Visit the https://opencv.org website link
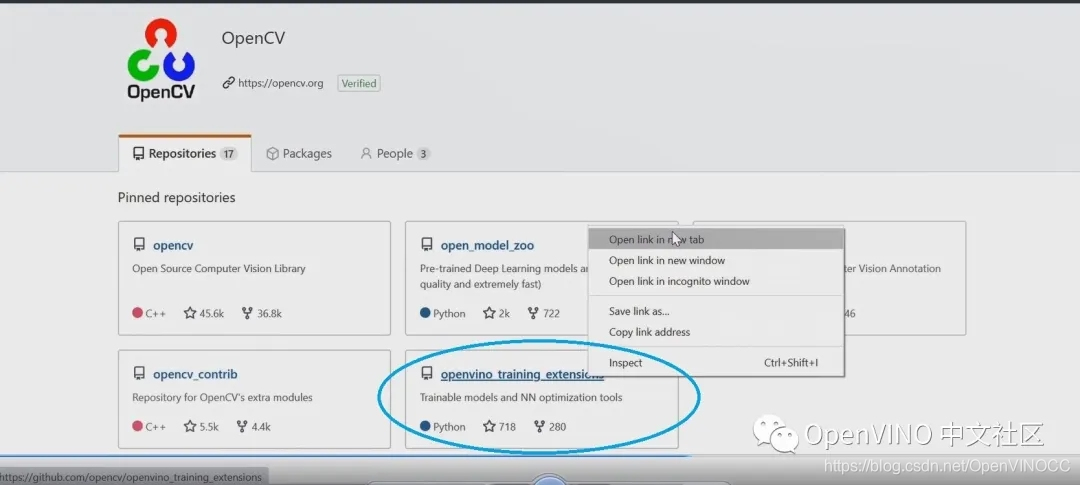This screenshot has height=485, width=1080. click(280, 83)
